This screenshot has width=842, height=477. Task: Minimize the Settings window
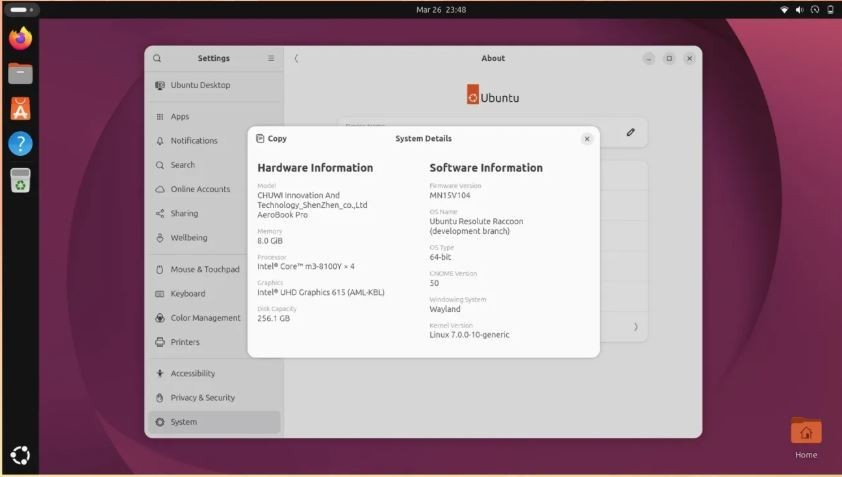click(649, 58)
